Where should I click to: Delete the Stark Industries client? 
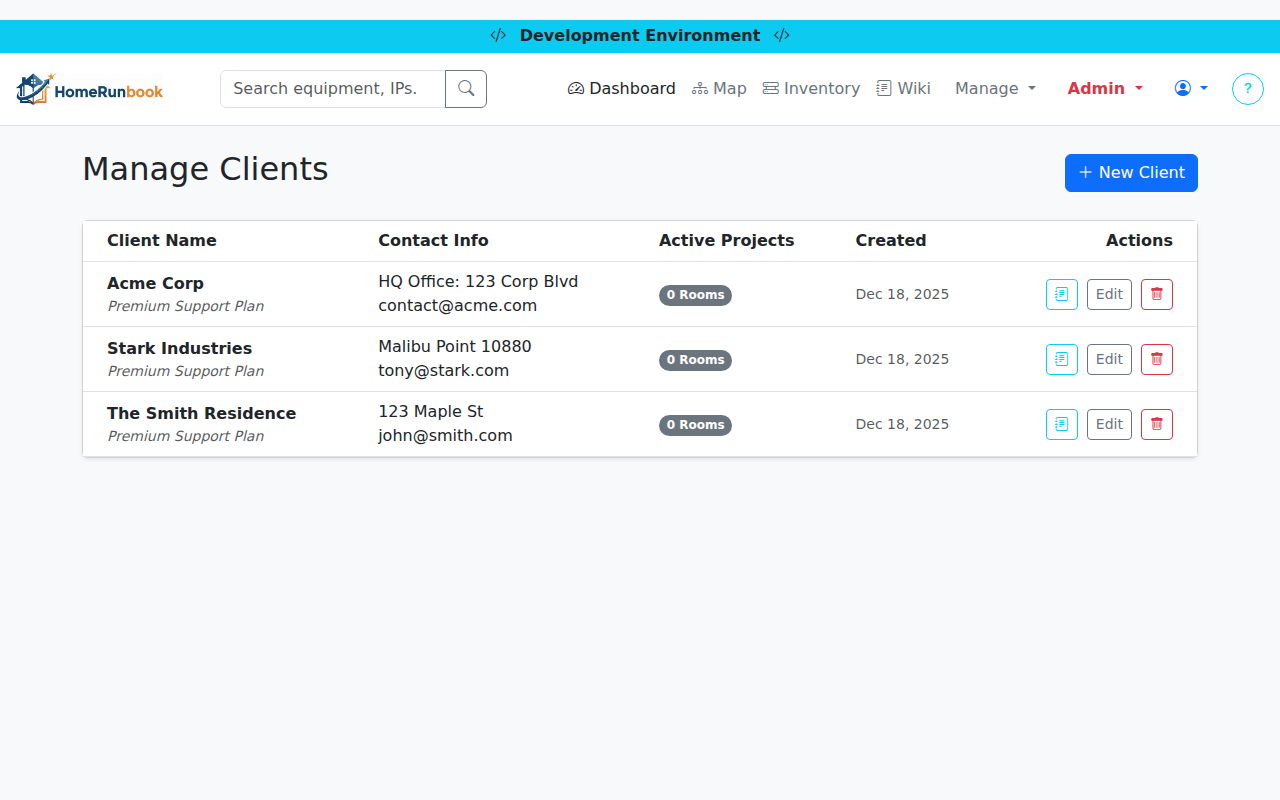(1156, 359)
